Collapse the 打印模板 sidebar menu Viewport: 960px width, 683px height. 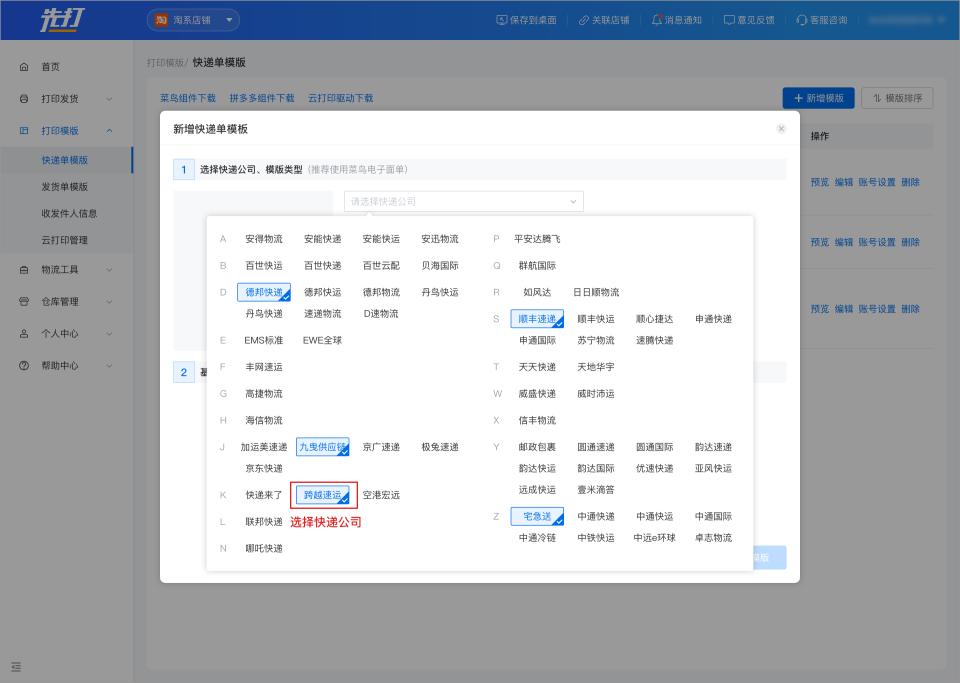tap(109, 131)
